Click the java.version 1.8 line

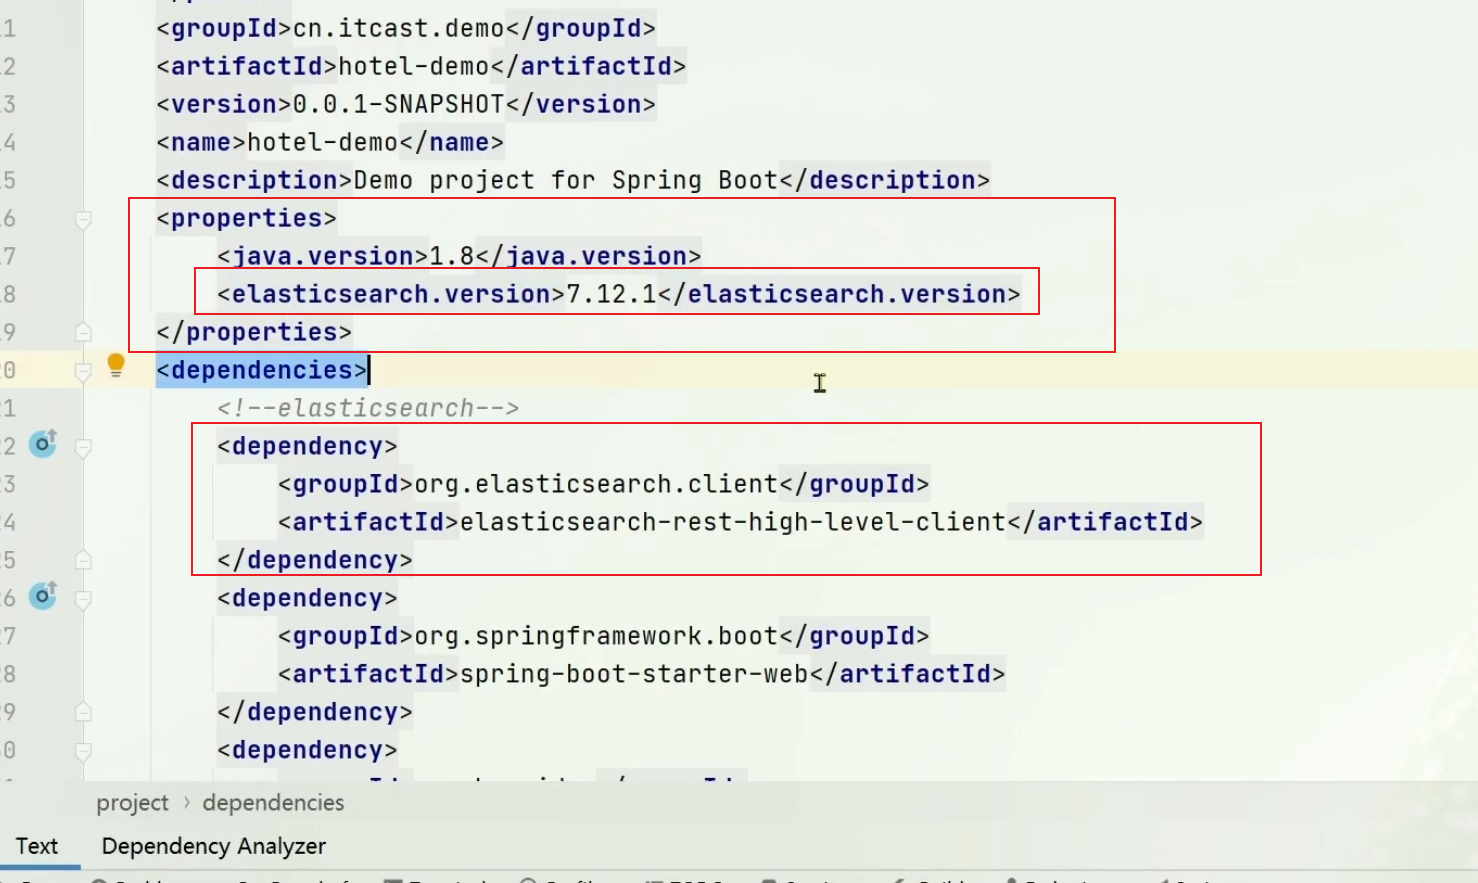[x=459, y=256]
